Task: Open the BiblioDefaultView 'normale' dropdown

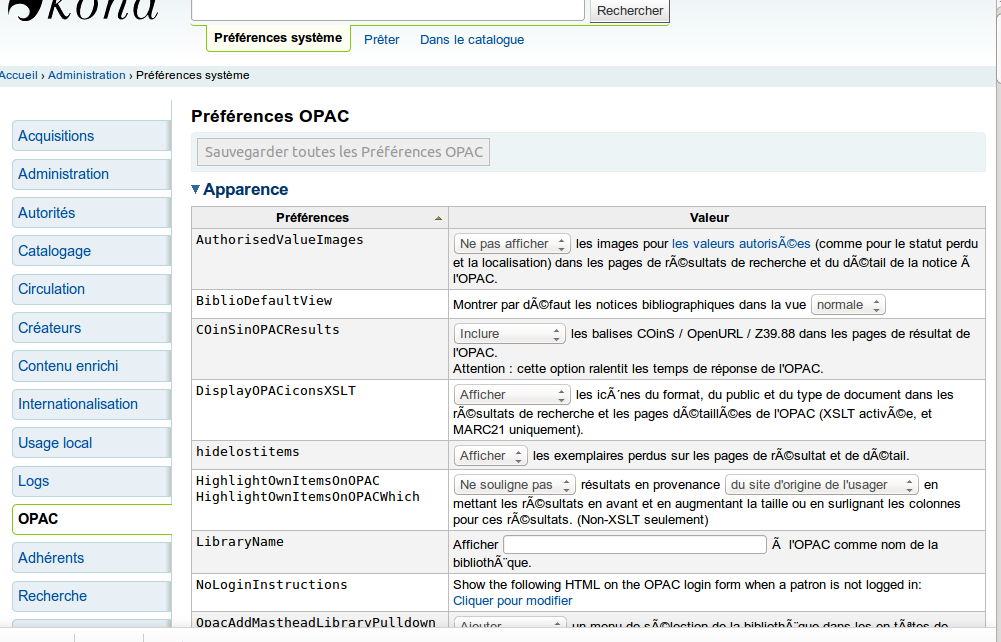Action: pos(847,305)
